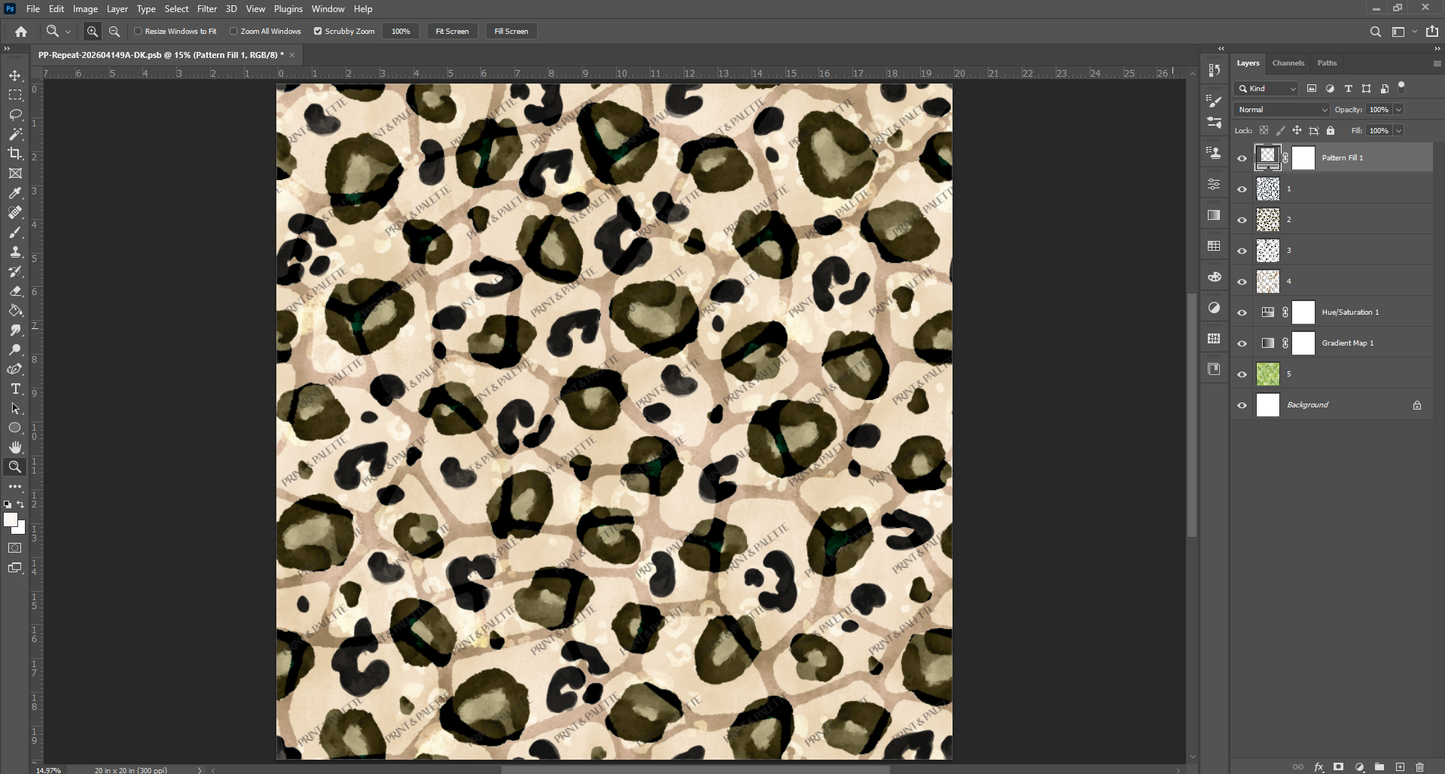This screenshot has height=774, width=1445.
Task: Hide layer 1 with its eye icon
Action: pyautogui.click(x=1242, y=189)
